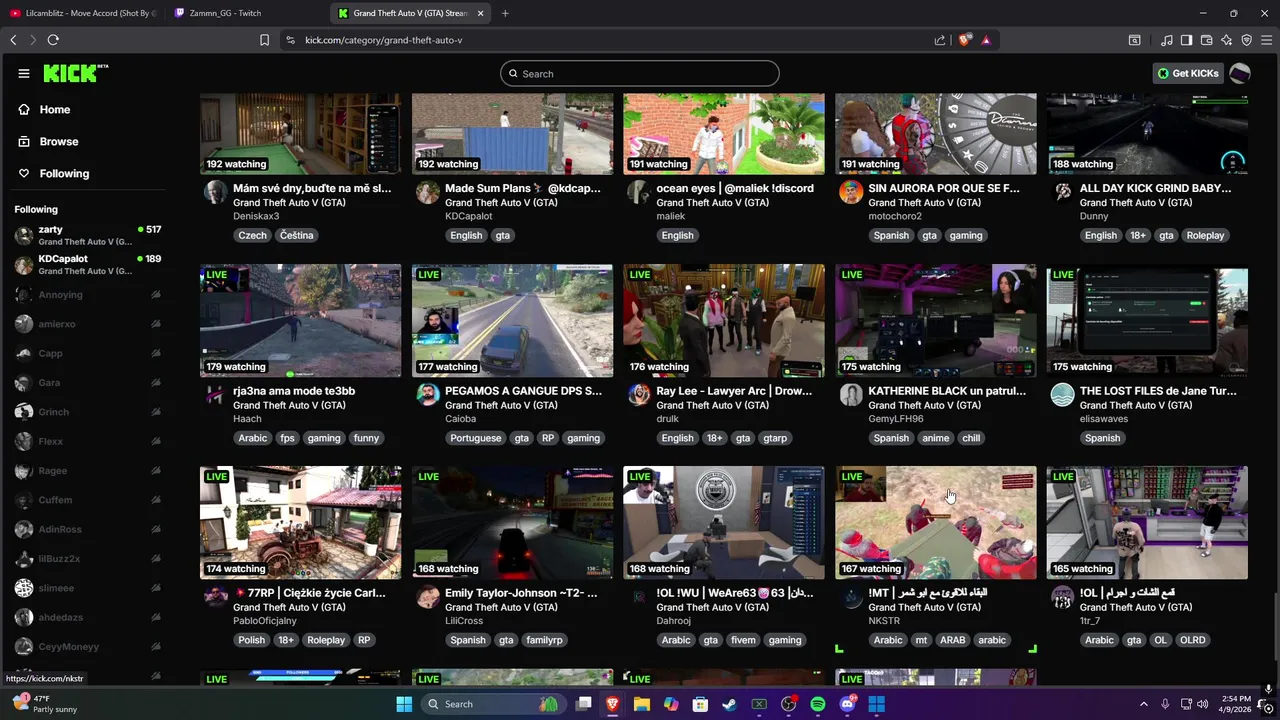Click "ocean eyes | @maliek !discord" title
The height and width of the screenshot is (720, 1280).
(x=735, y=188)
